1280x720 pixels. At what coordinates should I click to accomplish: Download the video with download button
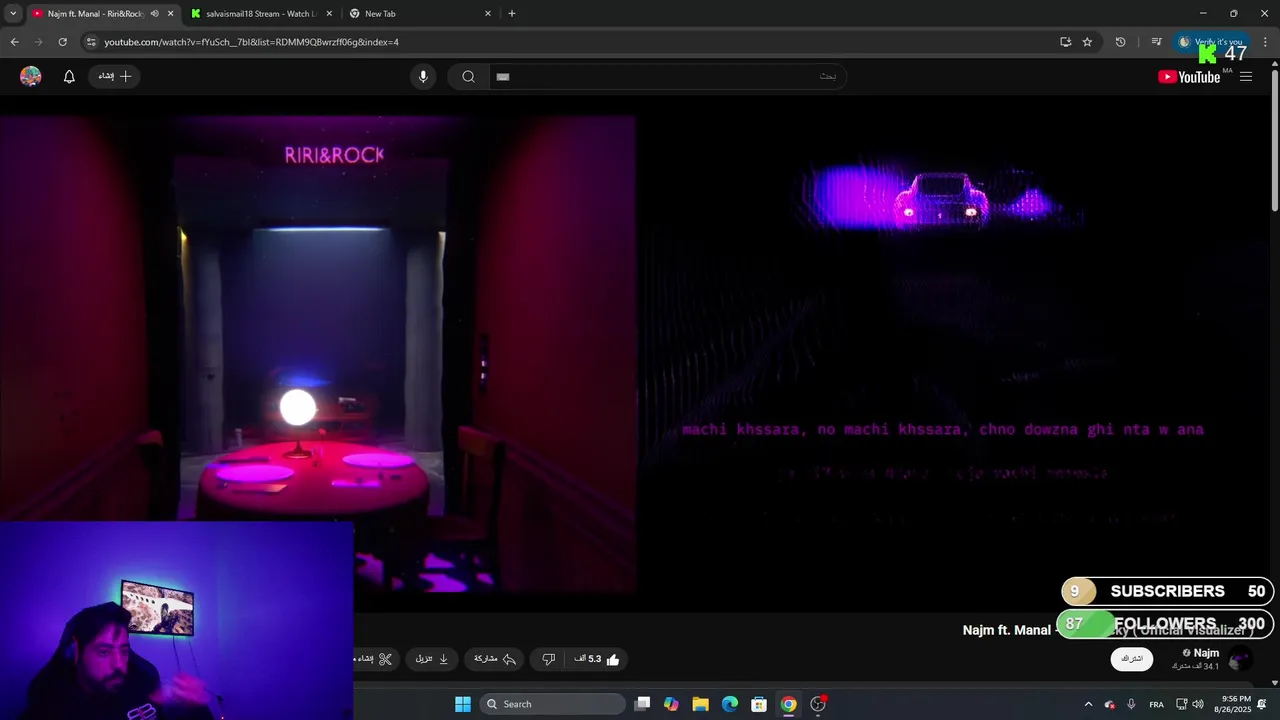tap(432, 659)
